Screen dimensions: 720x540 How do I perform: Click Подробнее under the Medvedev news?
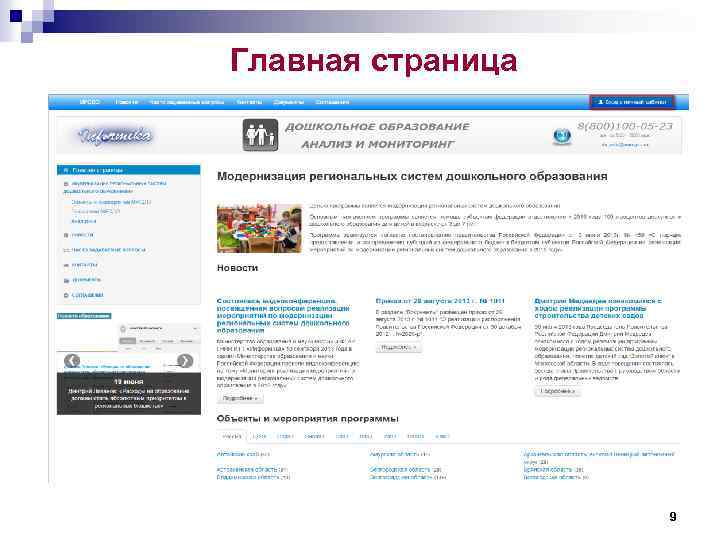pos(557,391)
